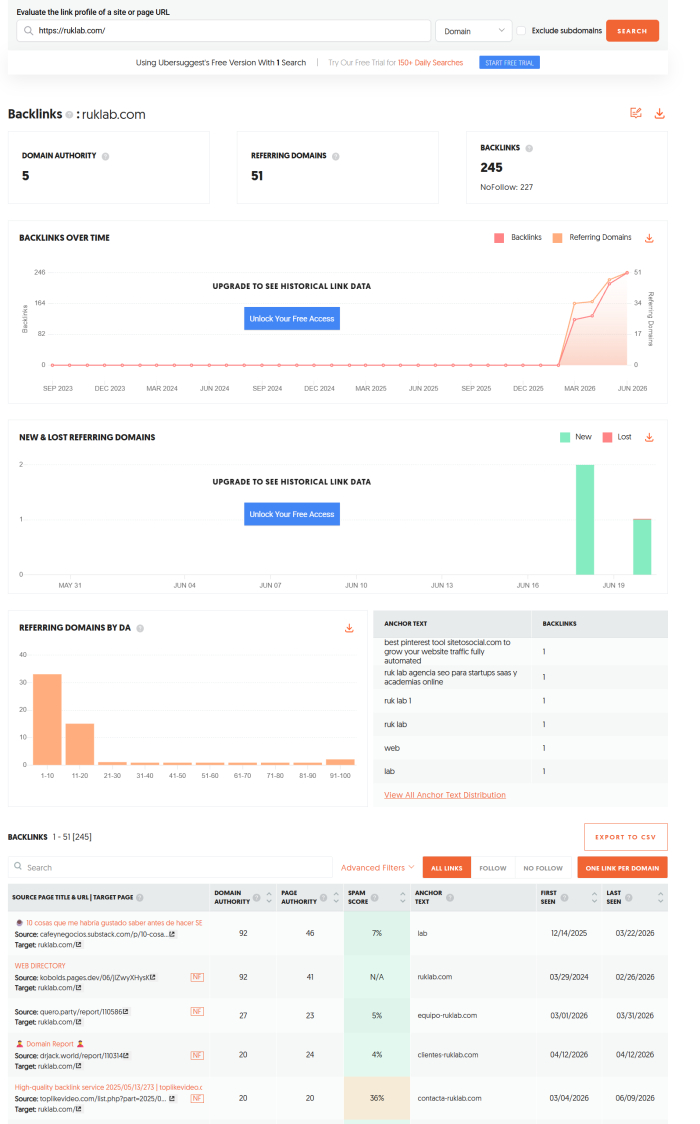700x1124 pixels.
Task: Open the Source Page Title column info icon
Action: click(140, 897)
